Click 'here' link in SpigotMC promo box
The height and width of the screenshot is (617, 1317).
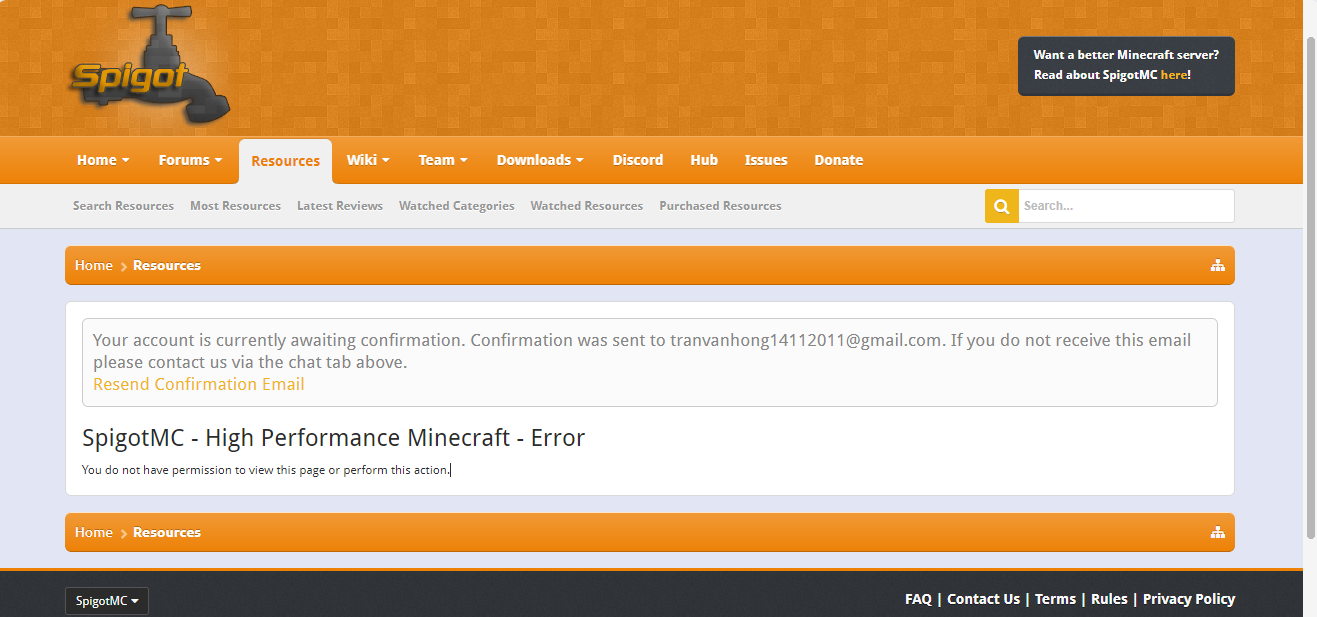1174,75
